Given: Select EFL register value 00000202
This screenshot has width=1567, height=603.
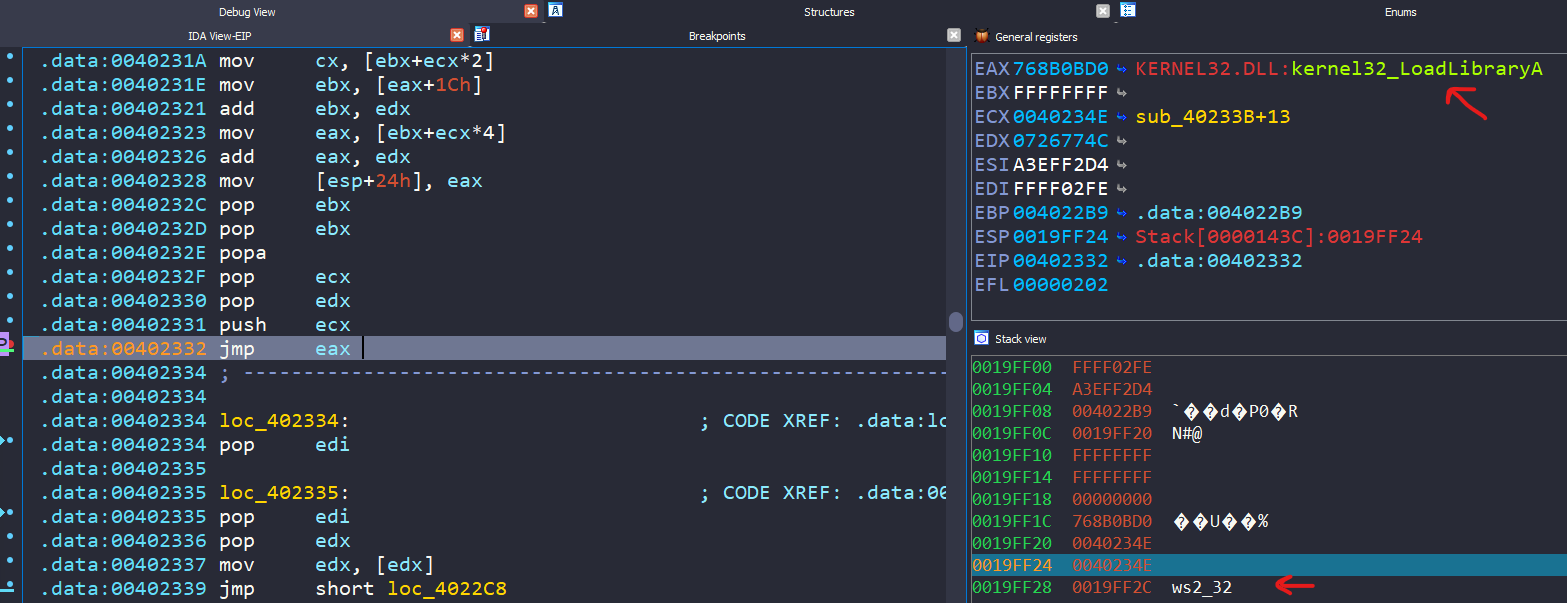Looking at the screenshot, I should click(x=1061, y=285).
